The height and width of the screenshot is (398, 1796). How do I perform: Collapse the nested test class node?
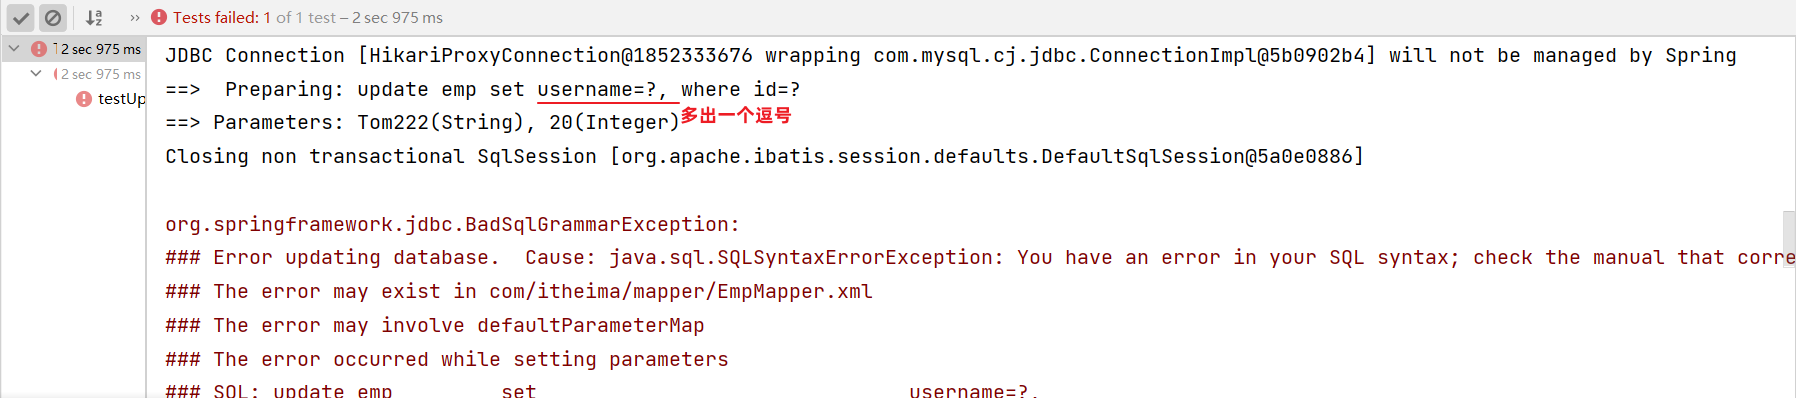click(x=36, y=73)
